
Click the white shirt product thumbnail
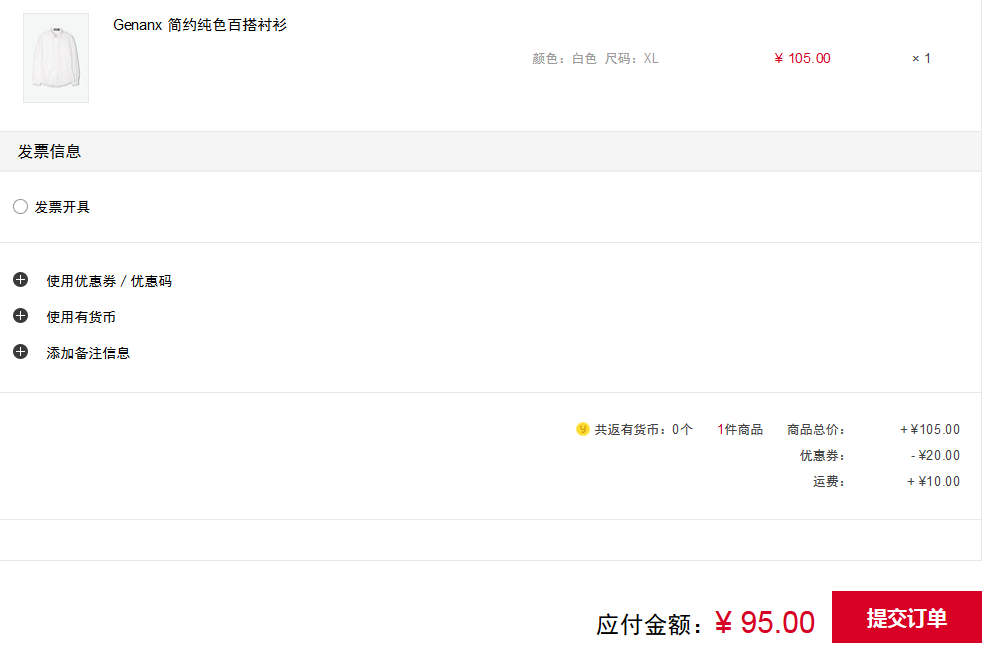(56, 58)
